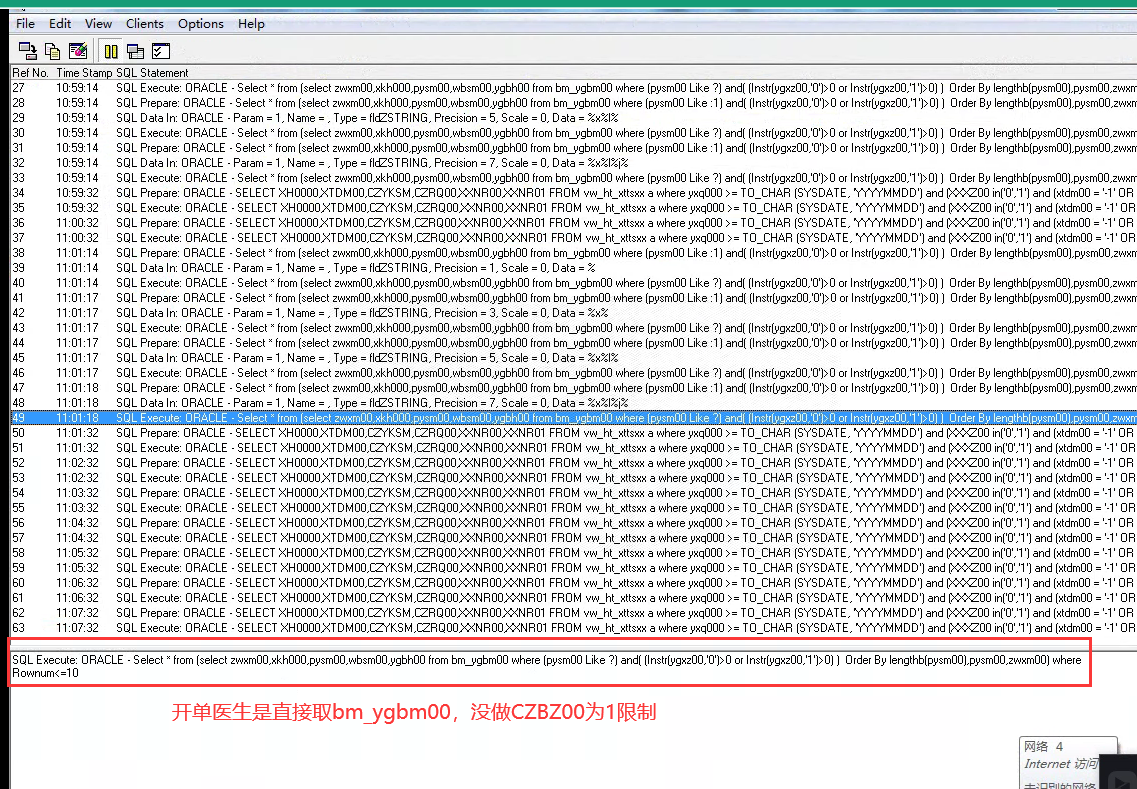This screenshot has width=1137, height=789.
Task: Select row 62 SQL Prepare at 11:07:32
Action: (574, 612)
